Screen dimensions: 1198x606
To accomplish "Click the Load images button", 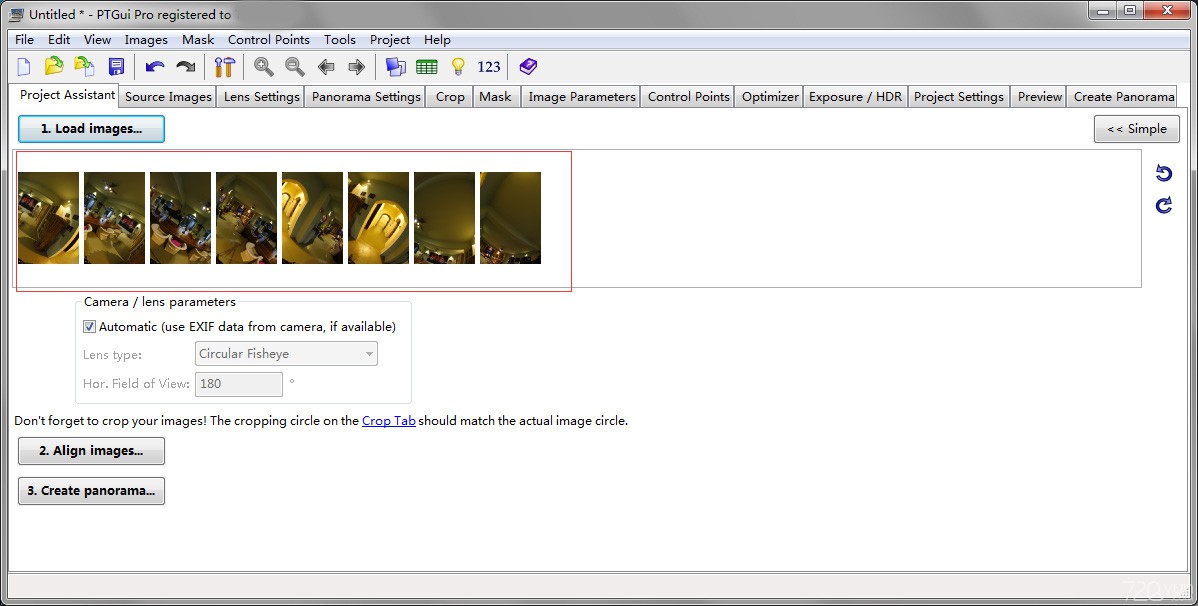I will tap(91, 129).
